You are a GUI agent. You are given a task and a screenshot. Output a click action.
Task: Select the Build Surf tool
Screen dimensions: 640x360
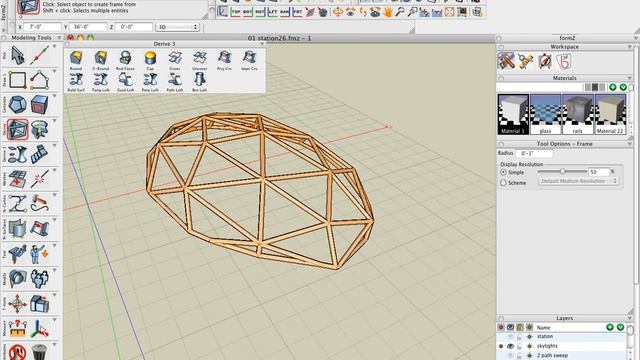(76, 82)
